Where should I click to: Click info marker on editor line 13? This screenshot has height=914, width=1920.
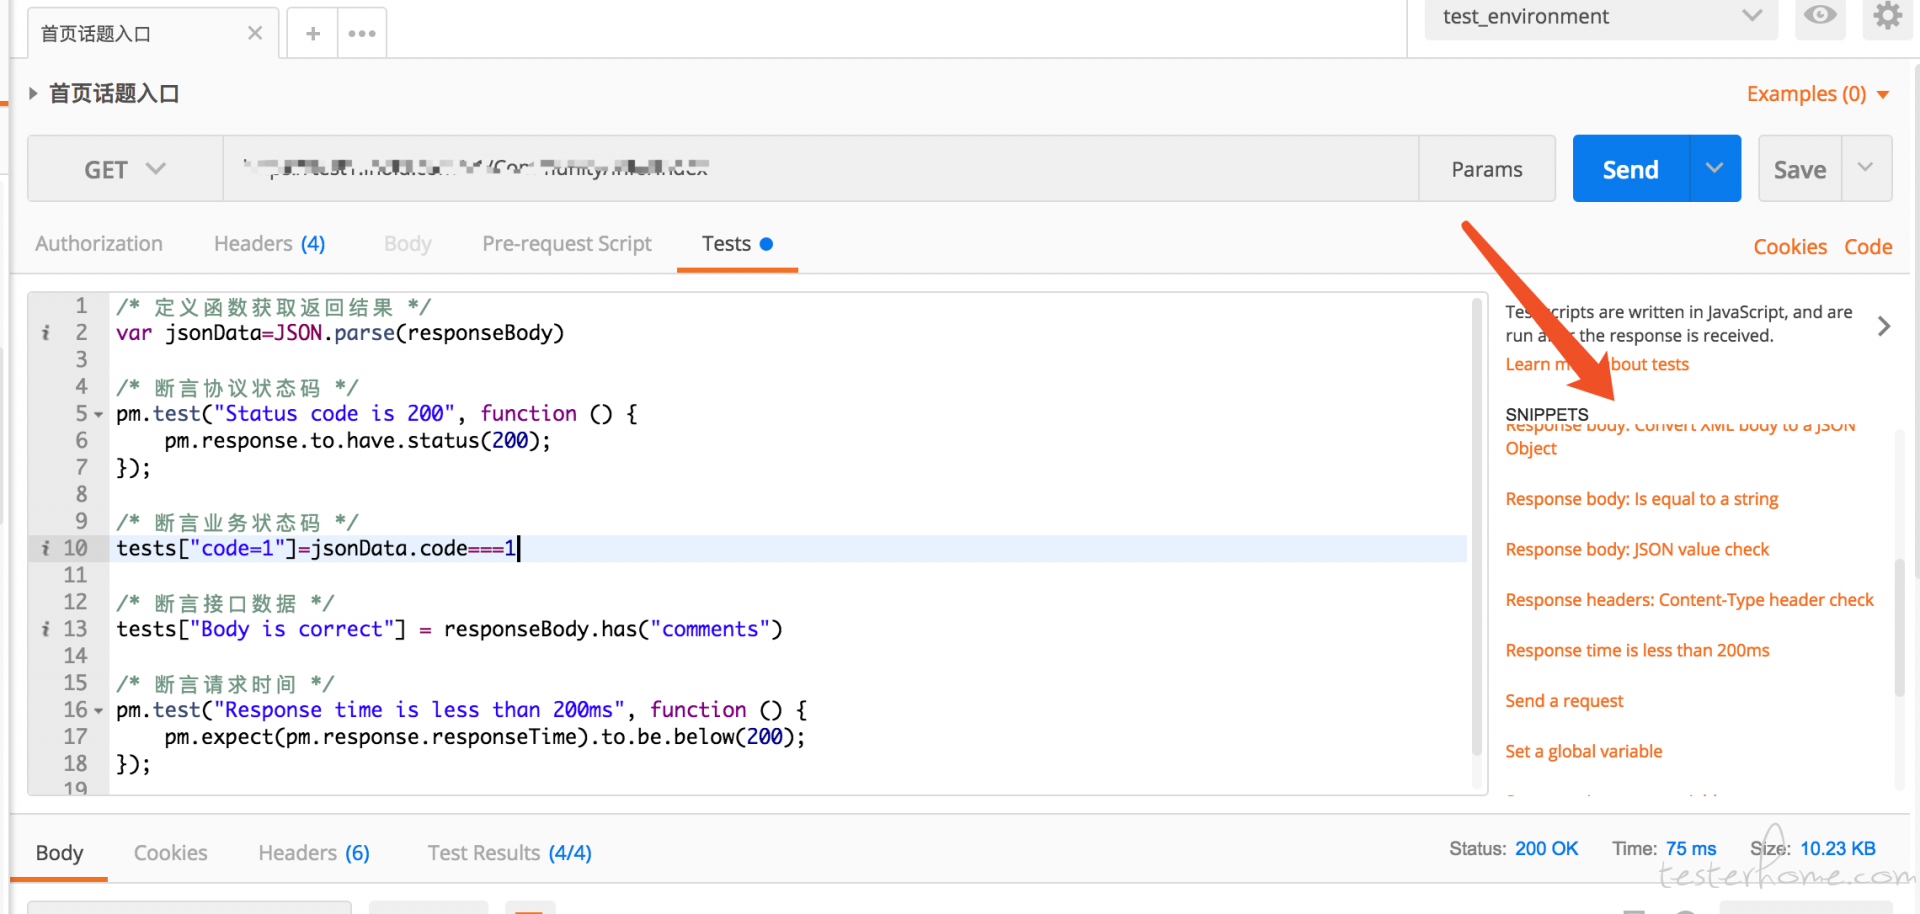point(45,629)
